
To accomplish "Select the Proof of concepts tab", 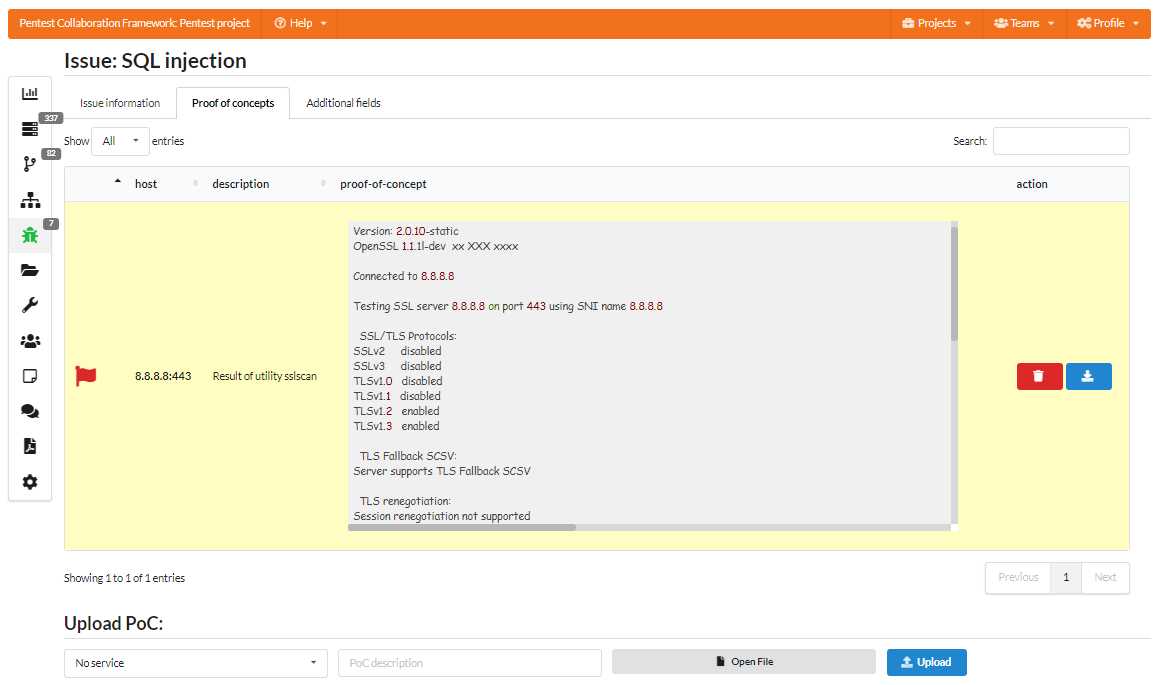I will 233,103.
